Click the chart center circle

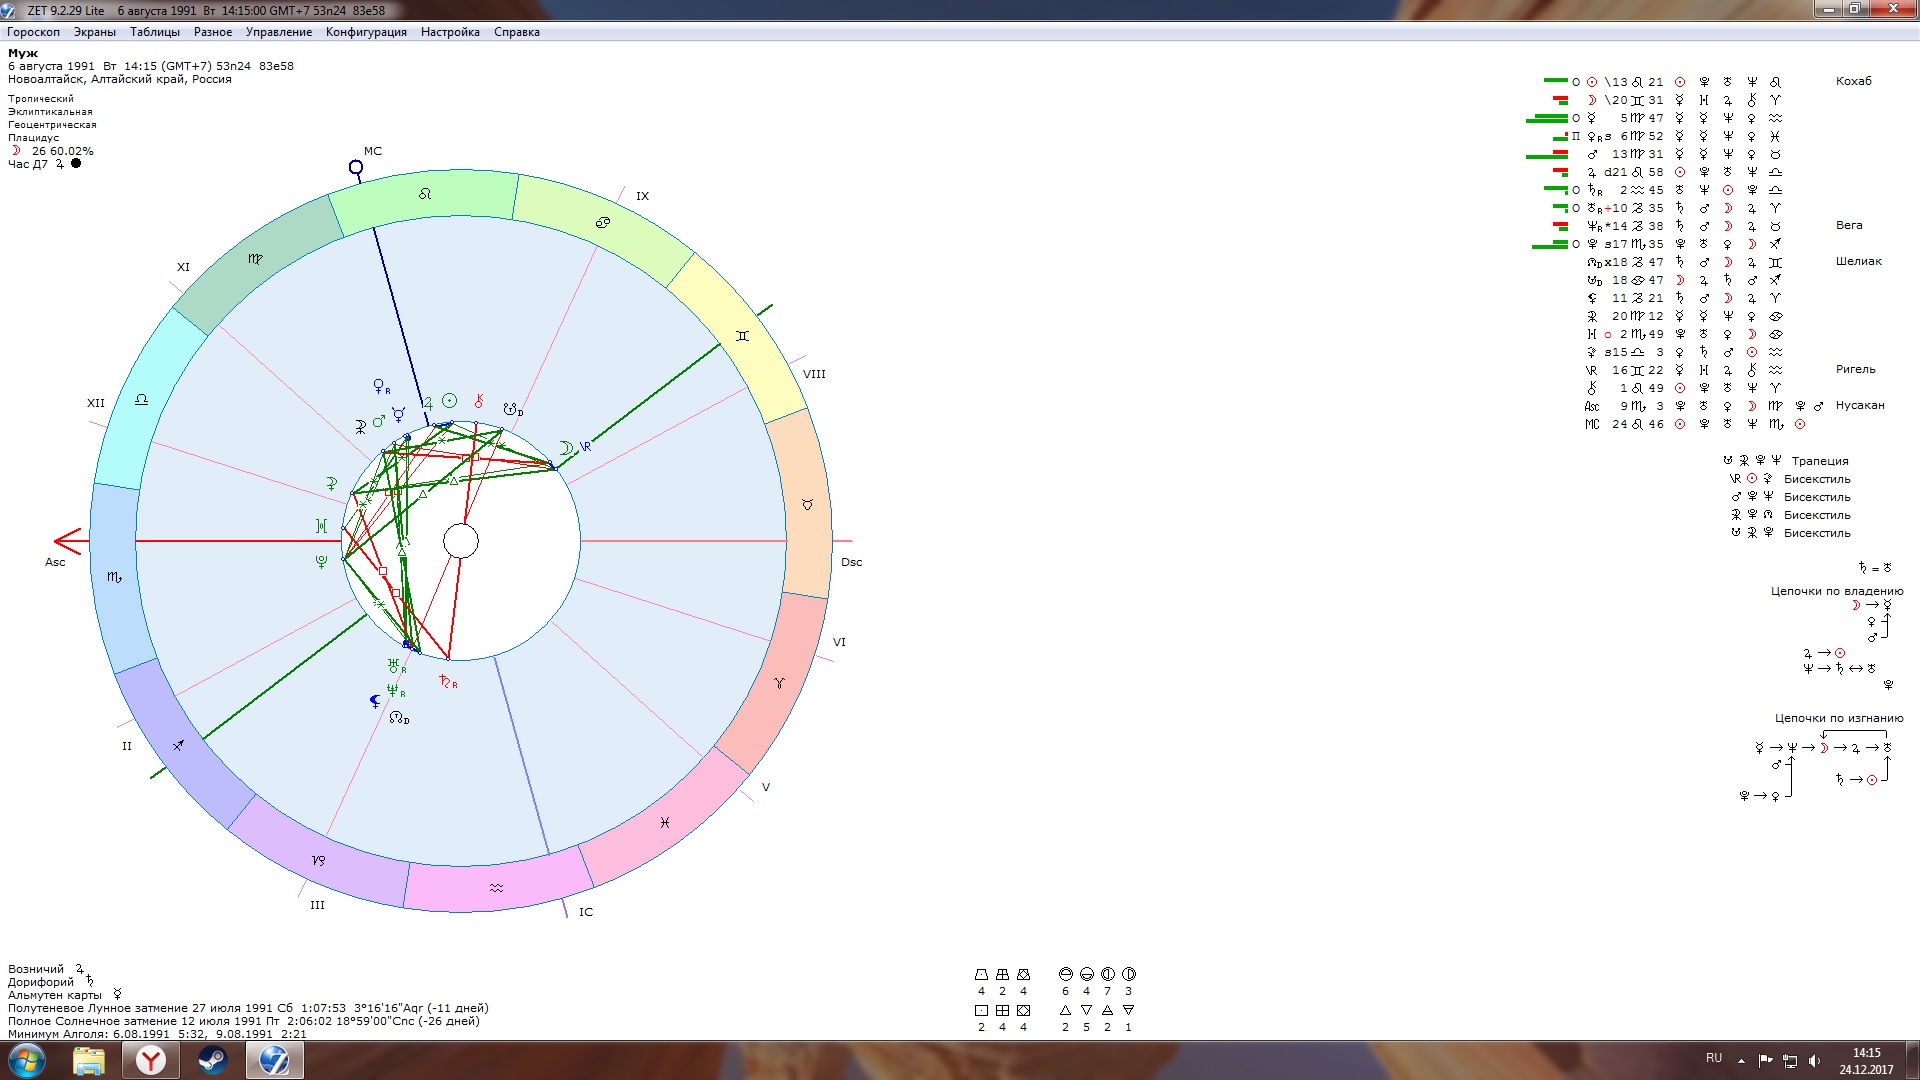461,541
